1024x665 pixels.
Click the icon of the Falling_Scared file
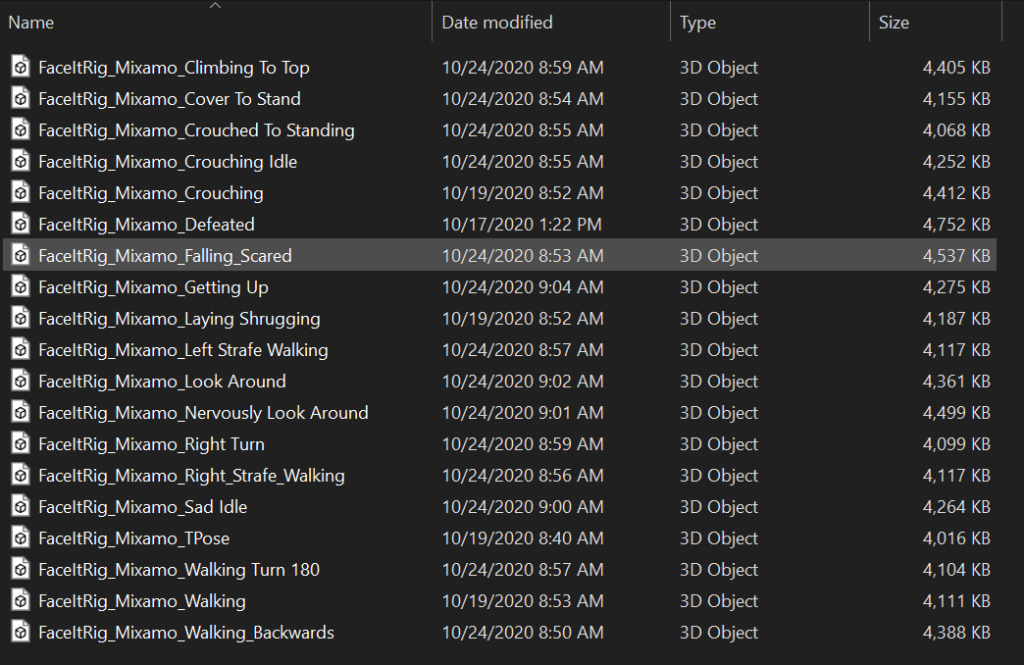tap(20, 256)
